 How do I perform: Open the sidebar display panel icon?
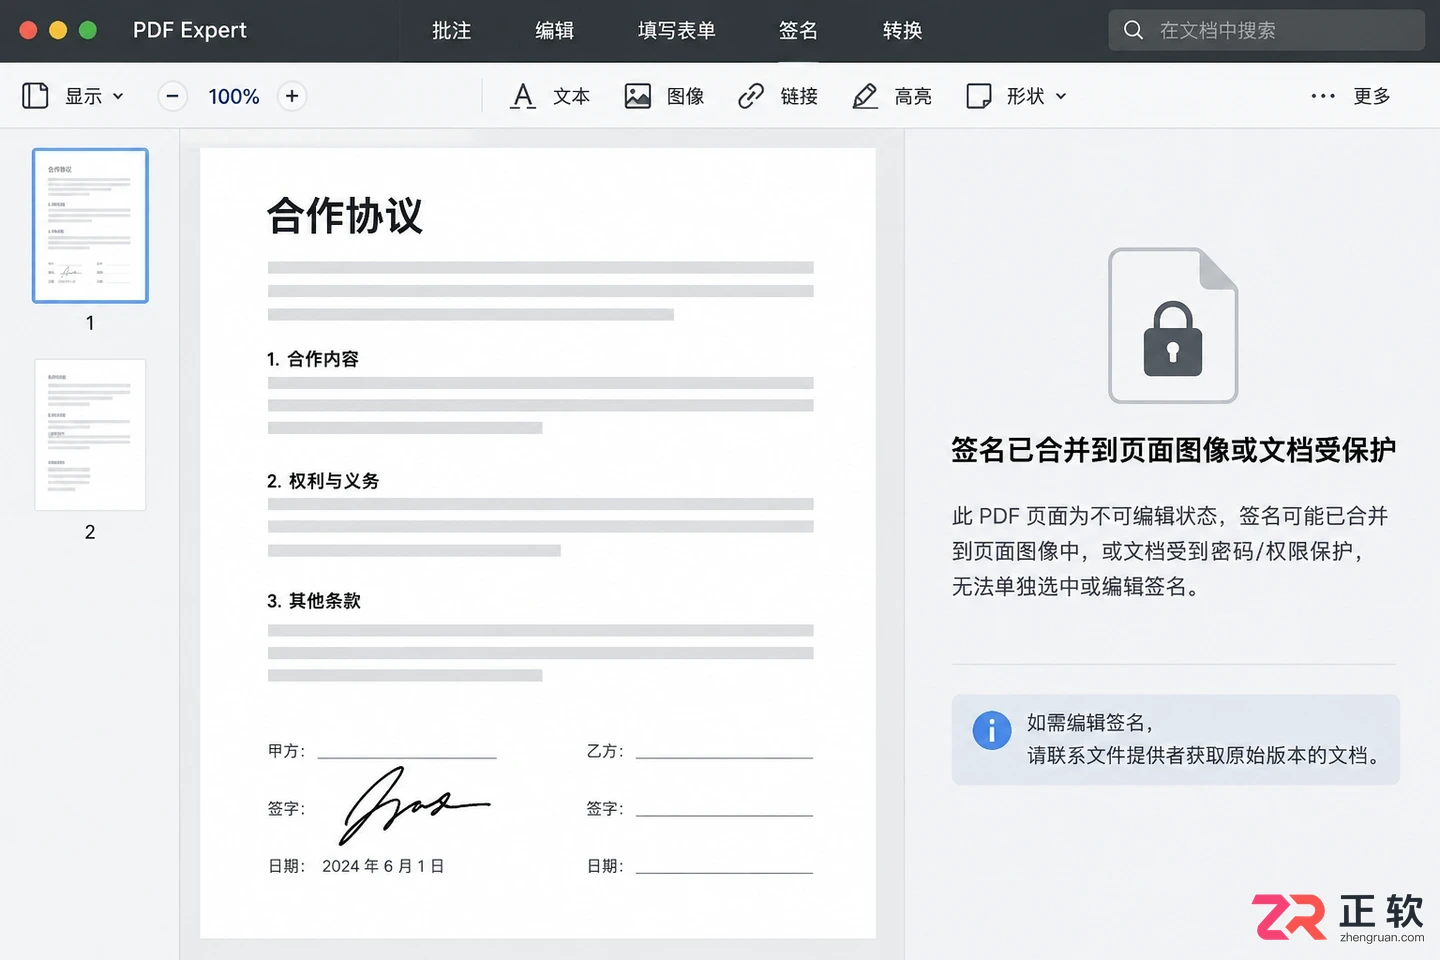point(35,96)
